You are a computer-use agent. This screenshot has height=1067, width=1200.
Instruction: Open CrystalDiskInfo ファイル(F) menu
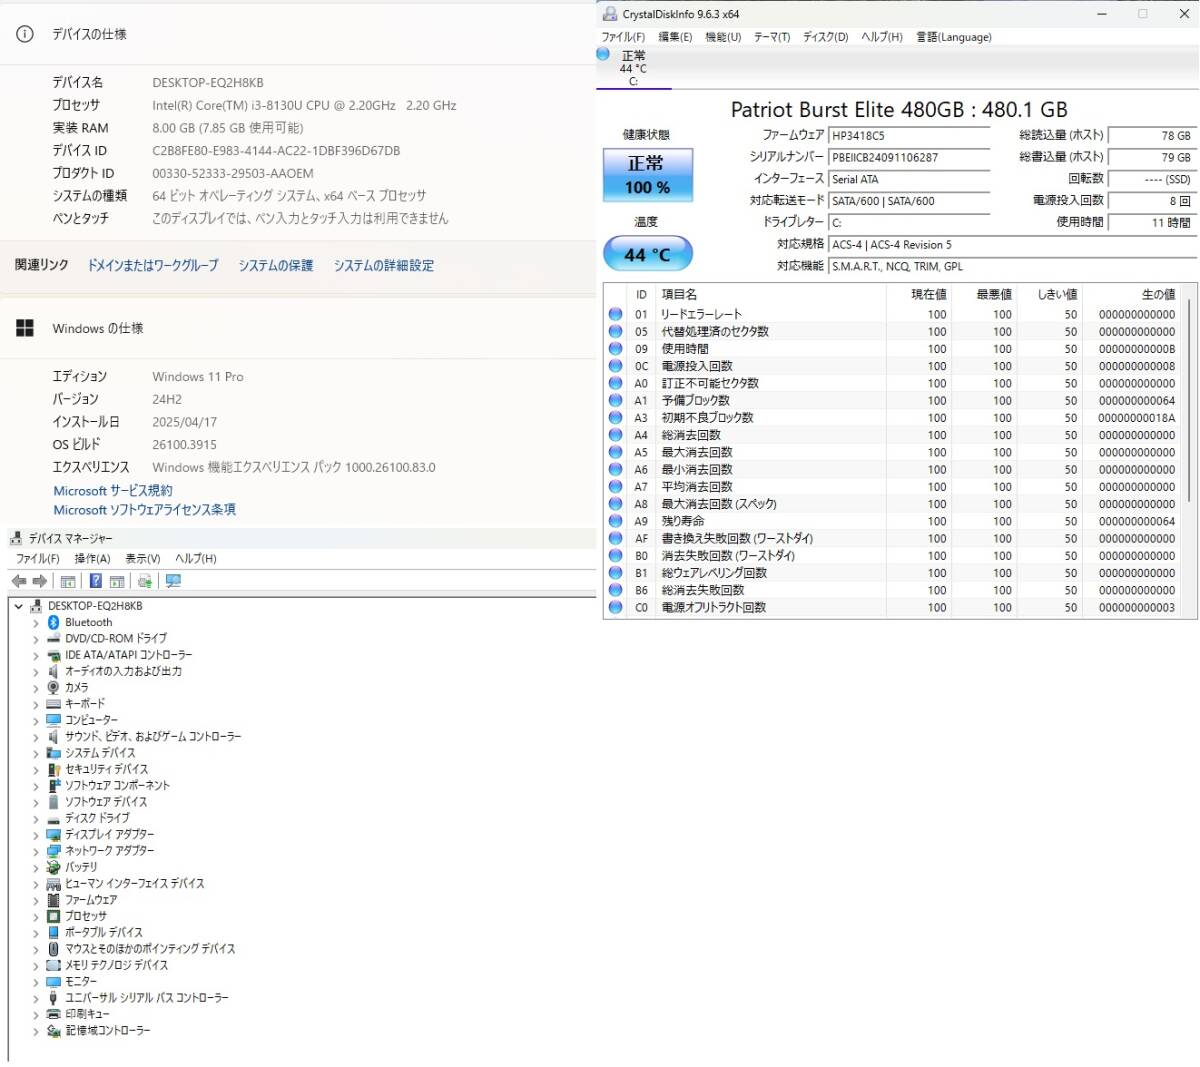623,37
